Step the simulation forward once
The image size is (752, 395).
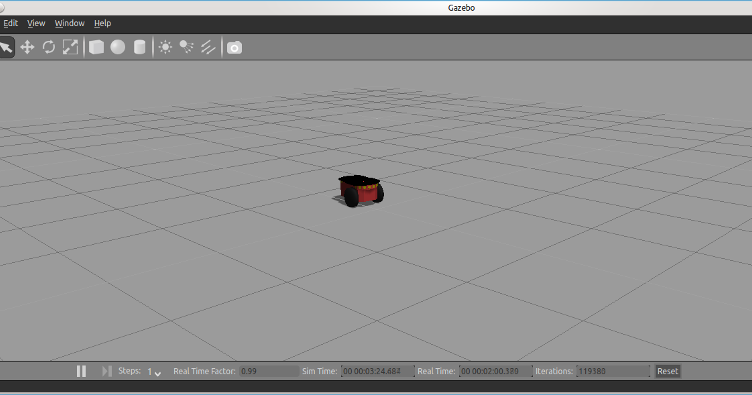106,371
